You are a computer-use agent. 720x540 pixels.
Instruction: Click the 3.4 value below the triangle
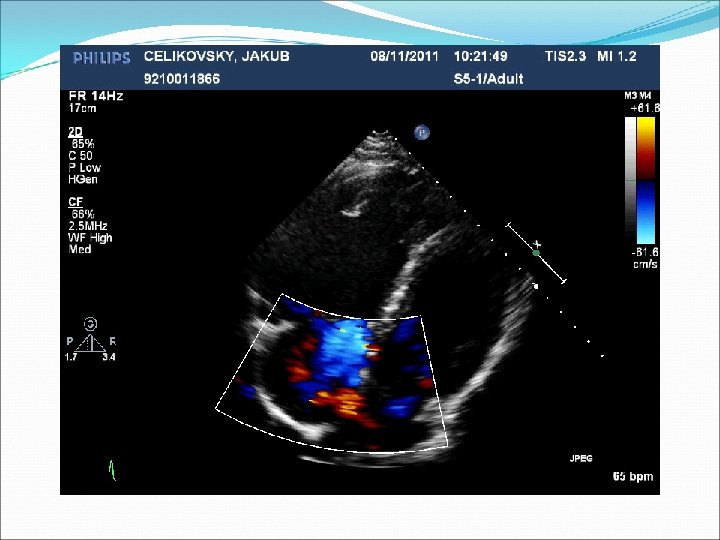pyautogui.click(x=108, y=357)
